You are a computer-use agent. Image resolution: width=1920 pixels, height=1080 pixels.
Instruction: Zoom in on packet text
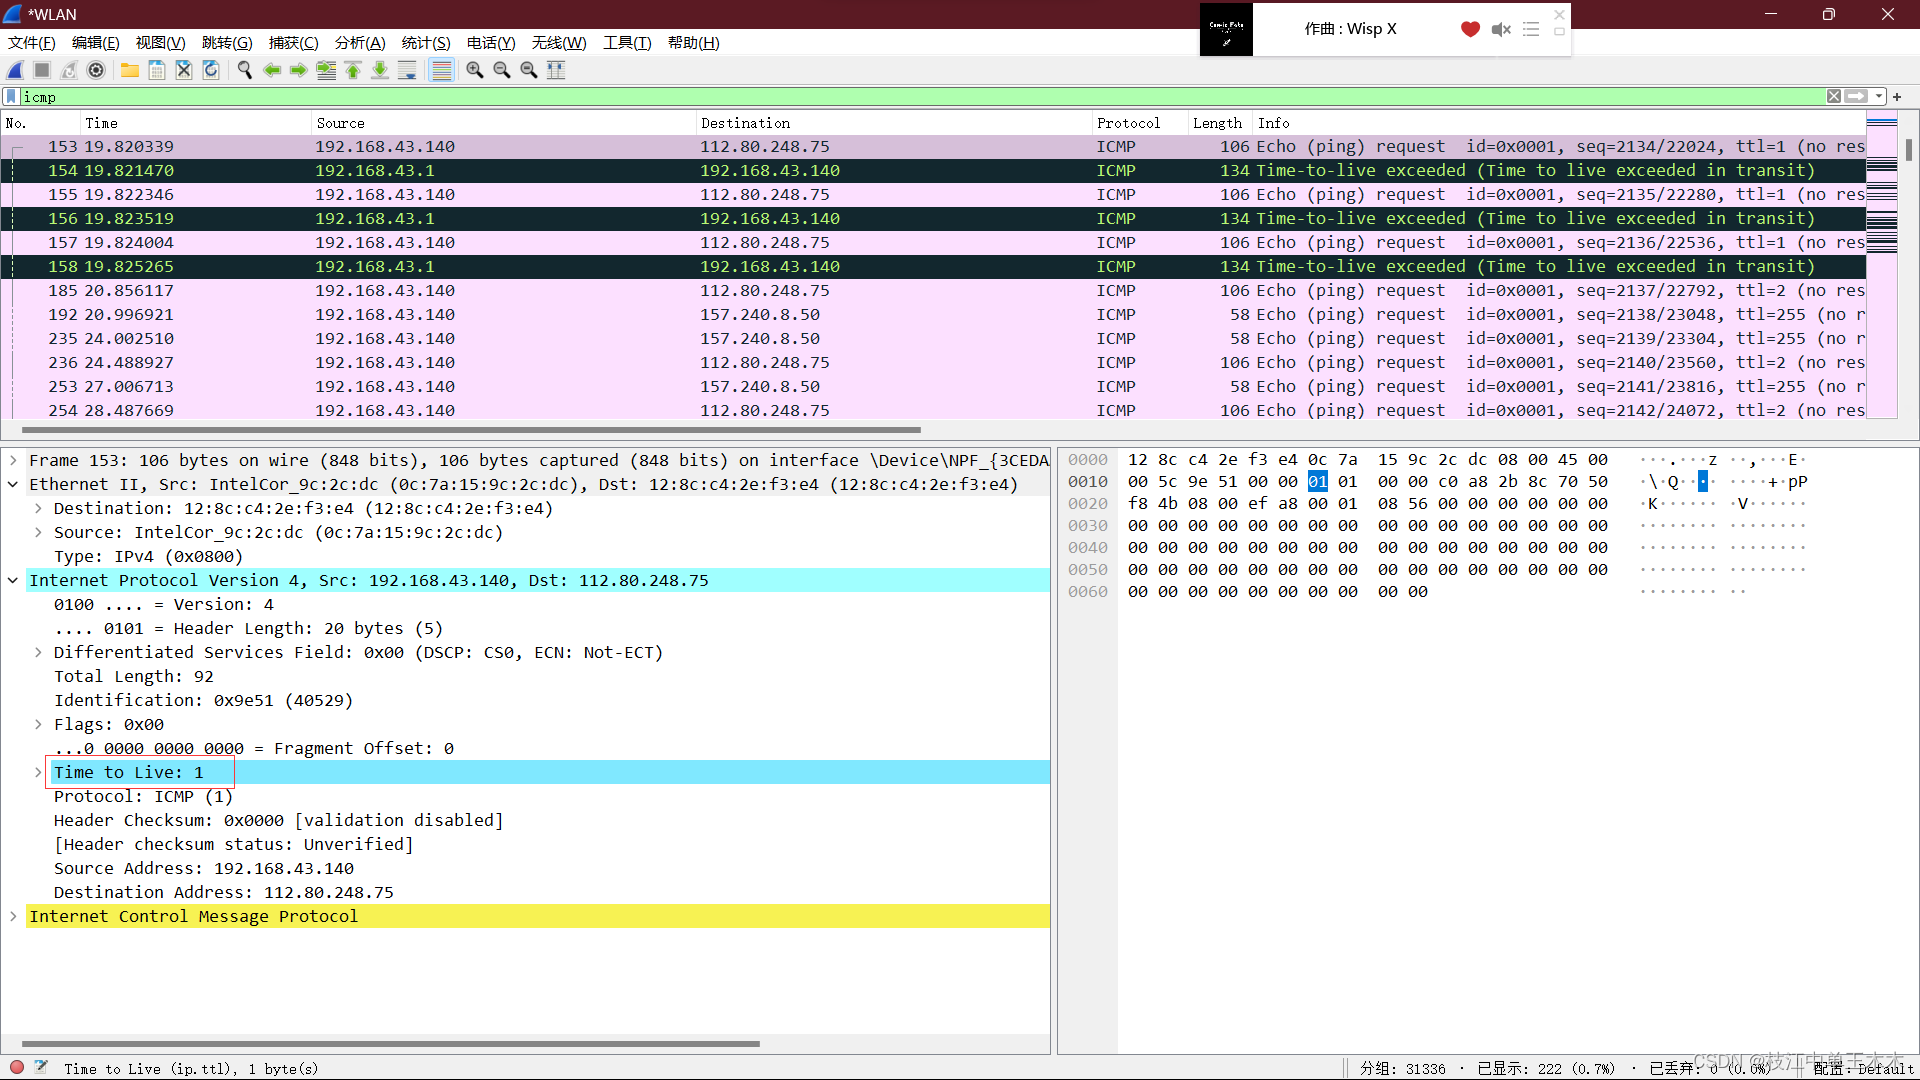point(475,70)
